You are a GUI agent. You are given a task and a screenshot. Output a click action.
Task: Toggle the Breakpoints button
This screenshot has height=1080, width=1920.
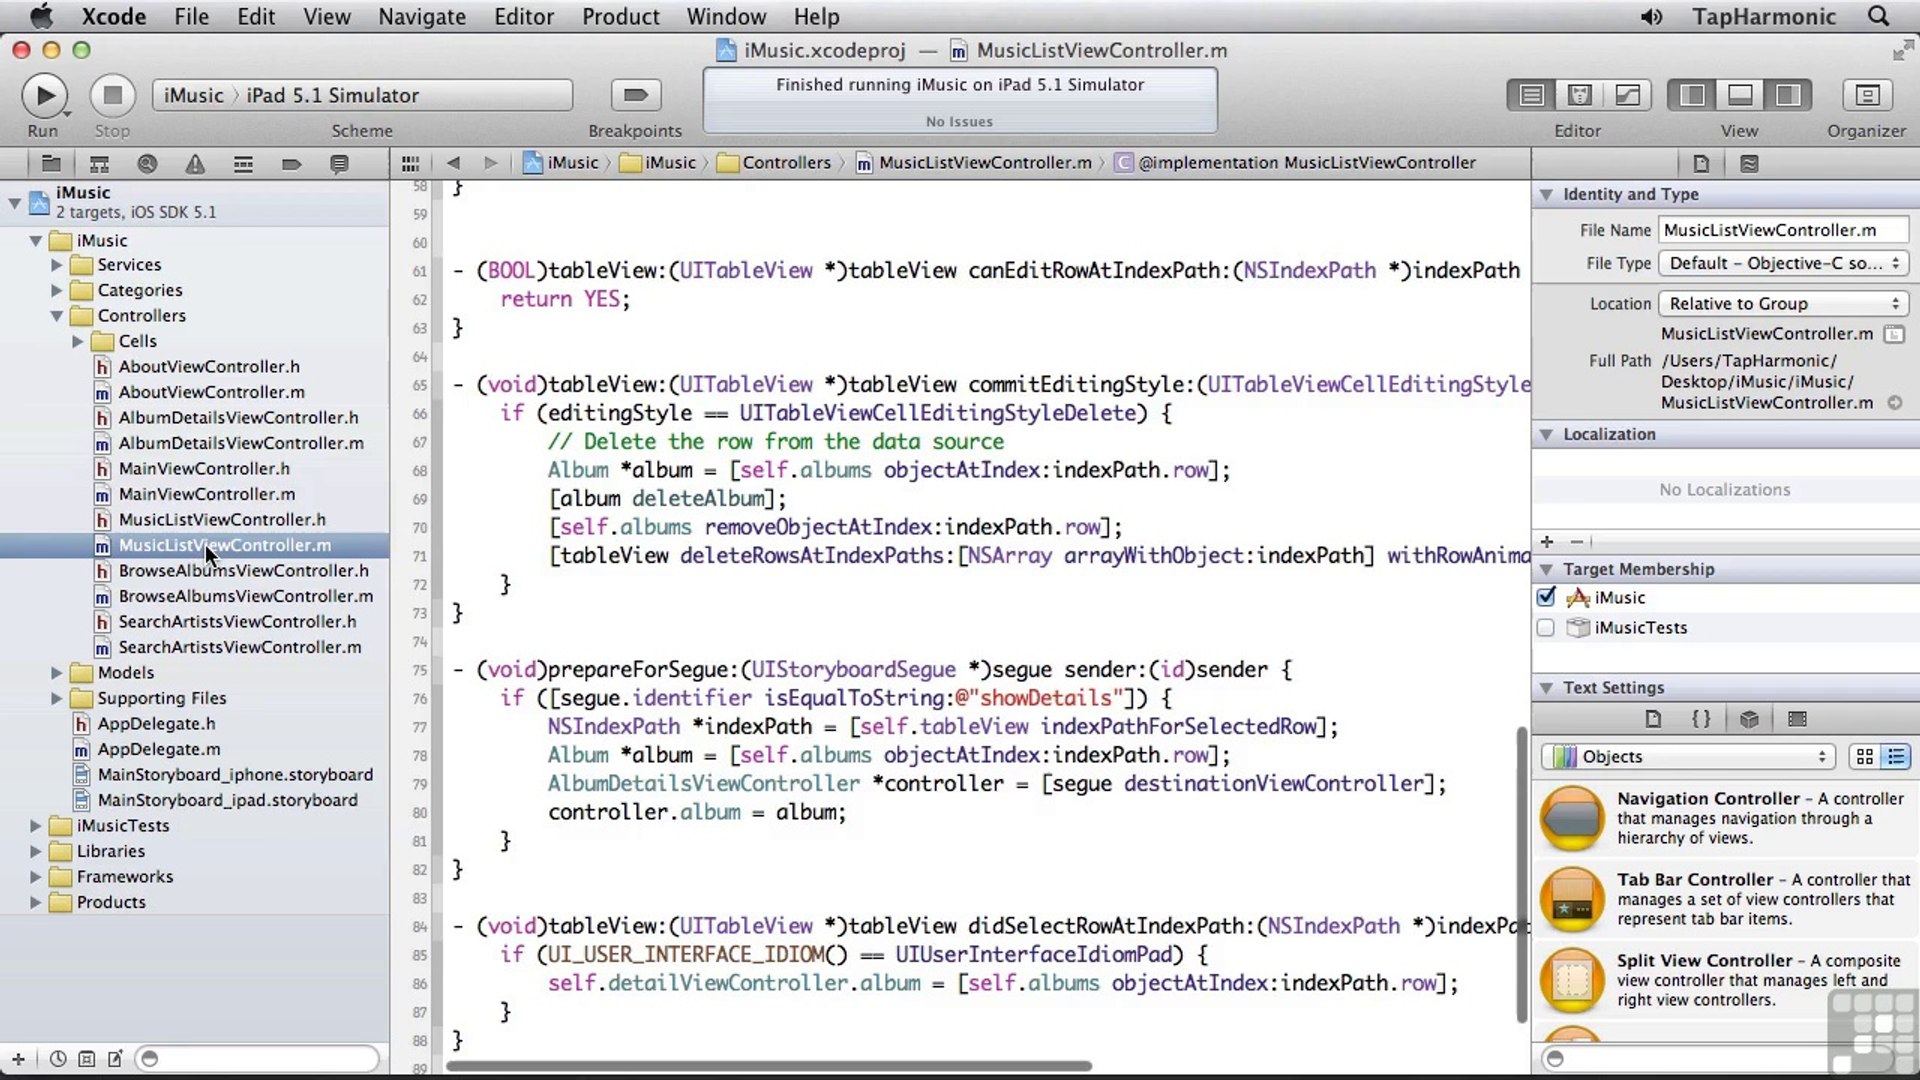point(635,95)
